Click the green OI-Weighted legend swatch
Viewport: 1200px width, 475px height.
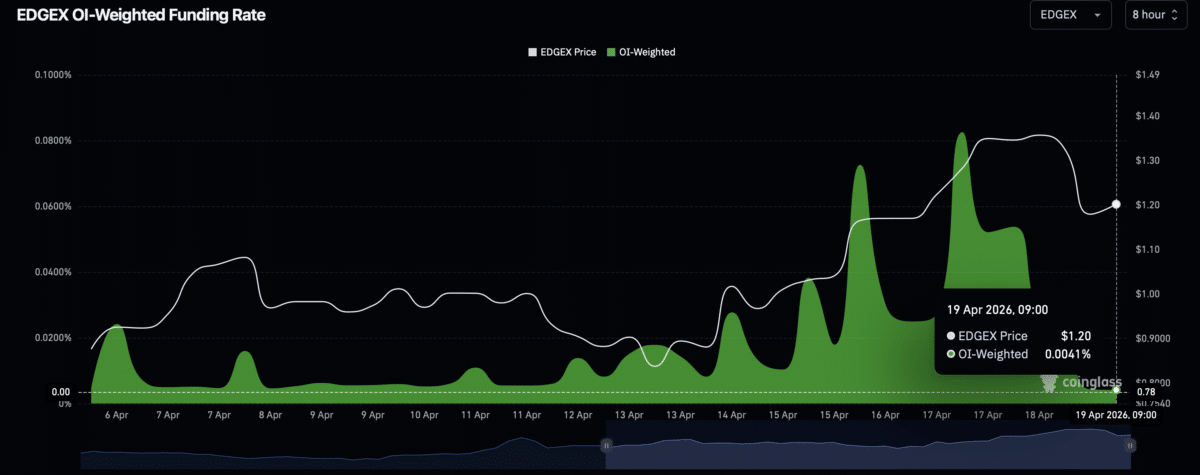pyautogui.click(x=610, y=52)
